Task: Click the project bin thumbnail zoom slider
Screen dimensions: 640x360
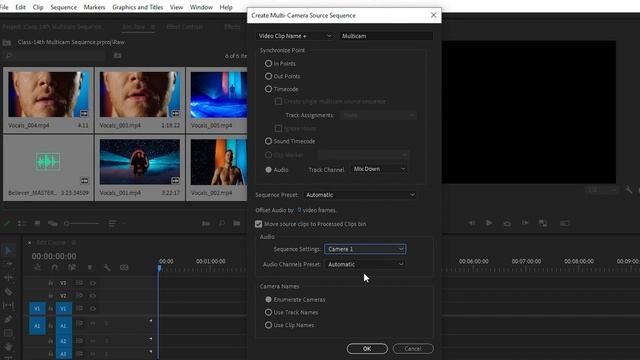Action: point(82,223)
